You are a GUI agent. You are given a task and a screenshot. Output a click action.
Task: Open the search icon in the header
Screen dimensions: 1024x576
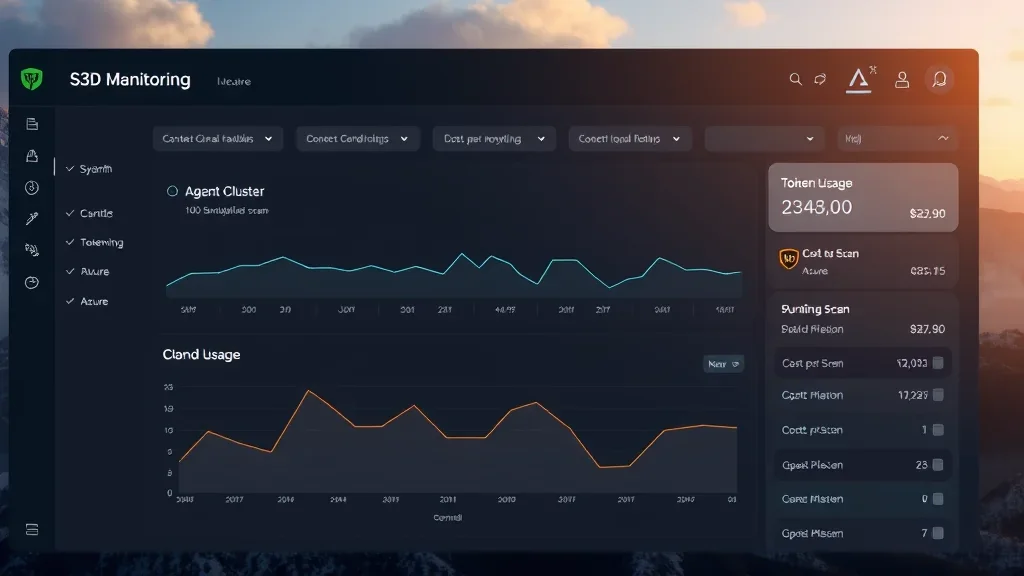(x=795, y=78)
